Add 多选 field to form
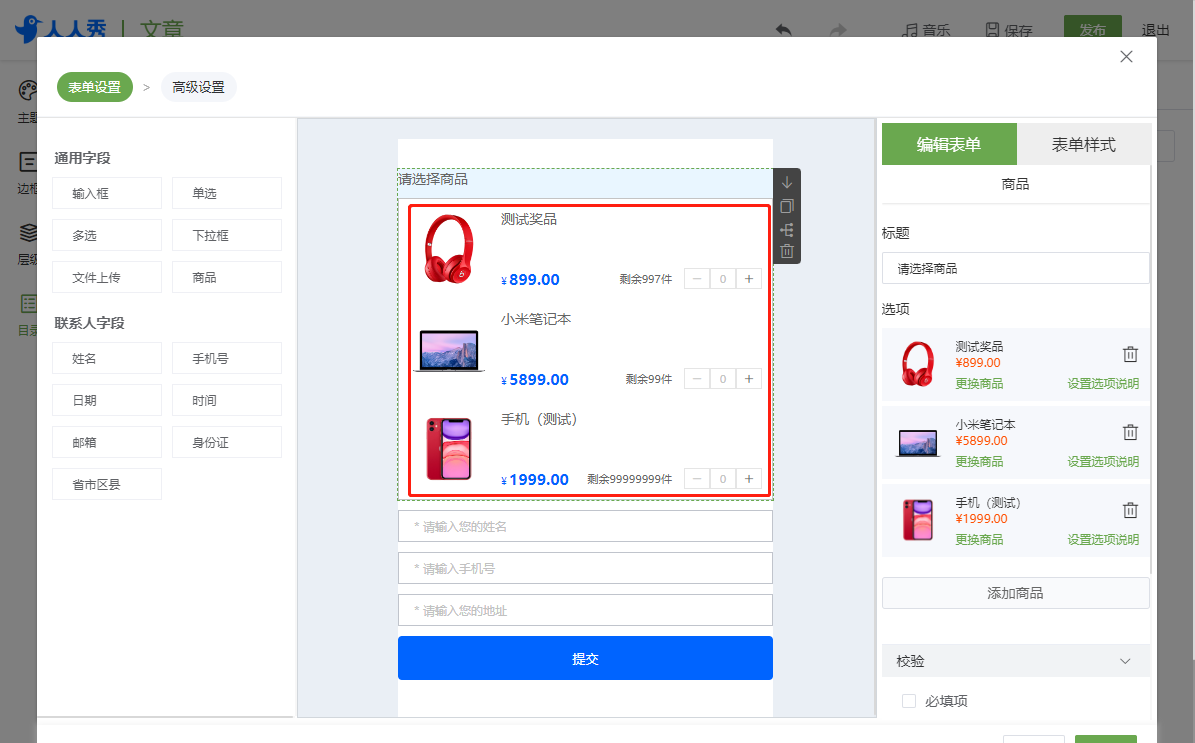This screenshot has width=1195, height=743. pyautogui.click(x=107, y=235)
